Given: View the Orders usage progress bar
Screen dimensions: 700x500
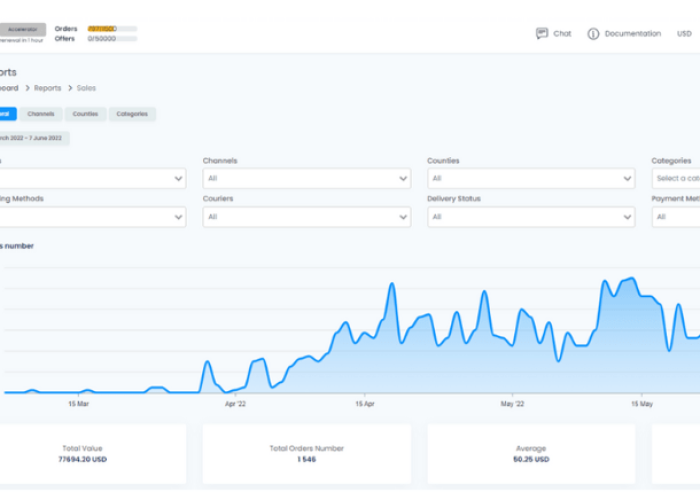Looking at the screenshot, I should pos(112,29).
